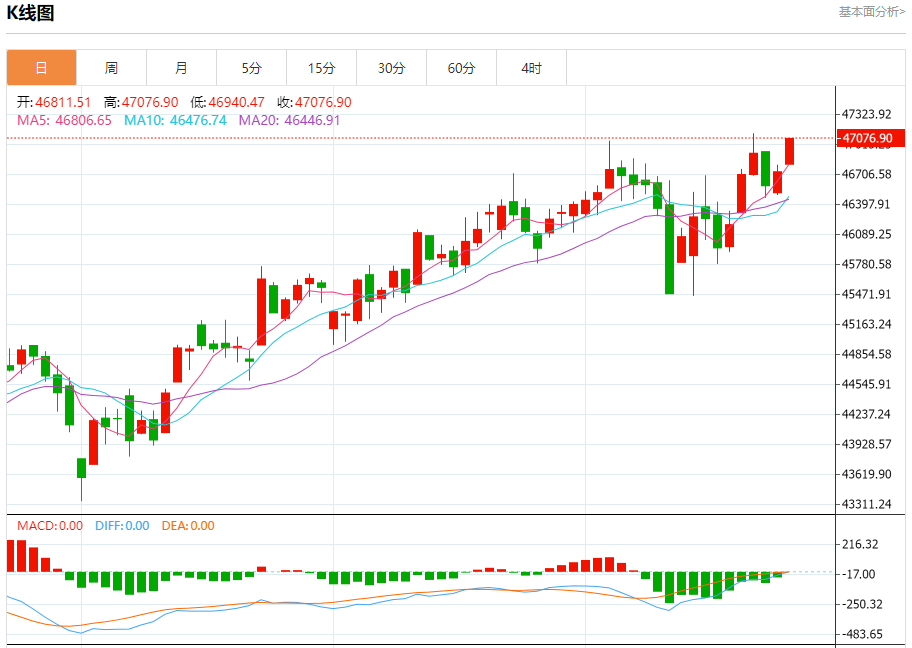Switch to the 周 weekly tab
Viewport: 912px width, 648px height.
[x=111, y=68]
